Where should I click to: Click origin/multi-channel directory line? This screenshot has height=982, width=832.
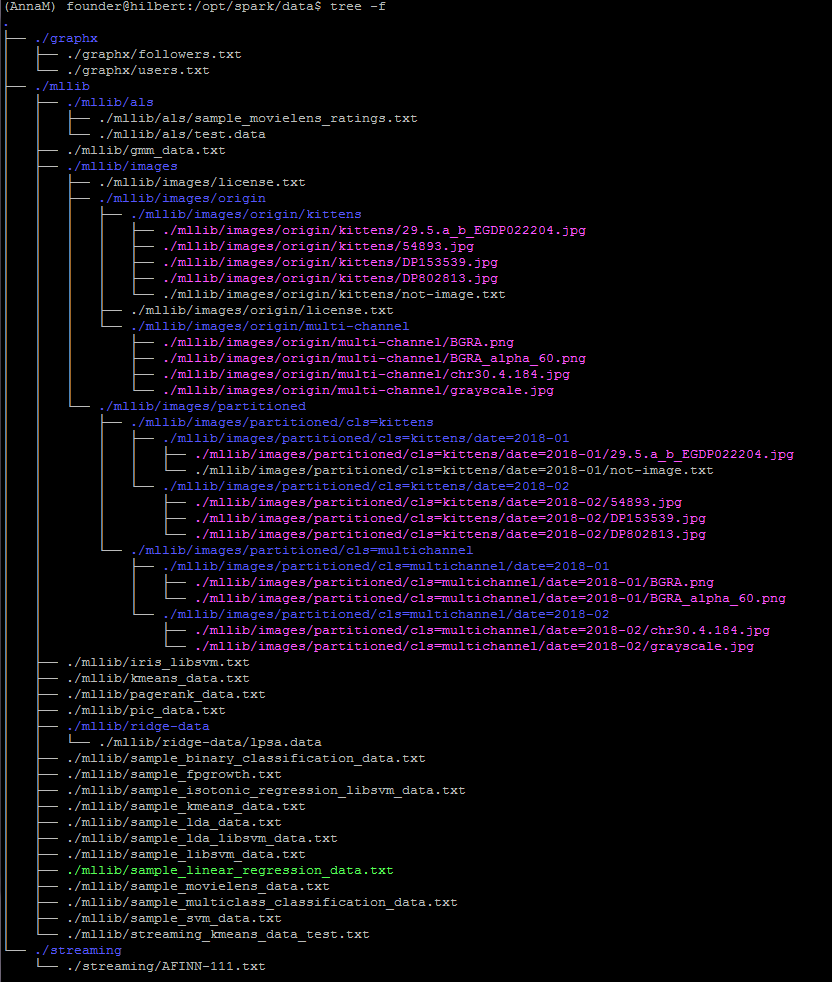tap(270, 326)
